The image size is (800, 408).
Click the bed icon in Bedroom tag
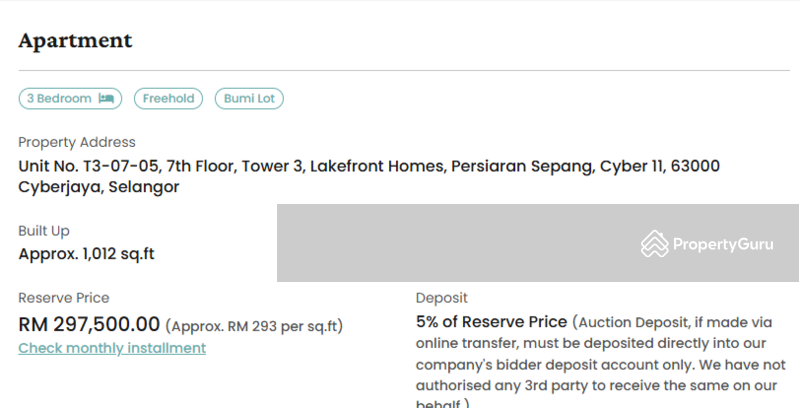coord(106,98)
